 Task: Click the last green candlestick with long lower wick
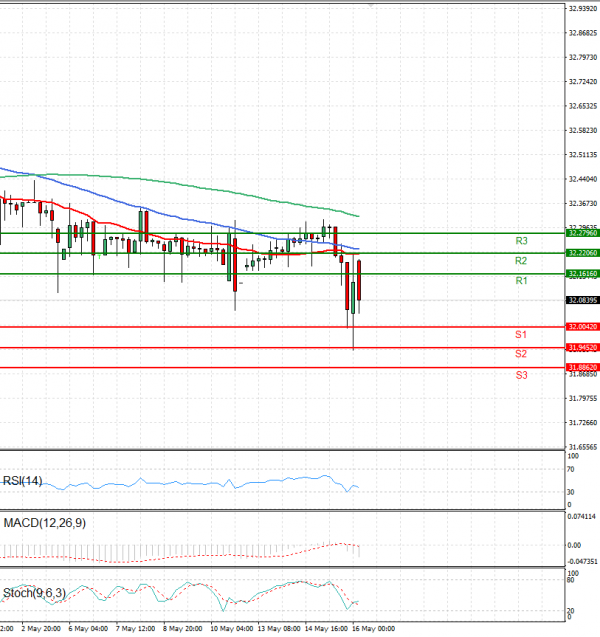click(353, 298)
